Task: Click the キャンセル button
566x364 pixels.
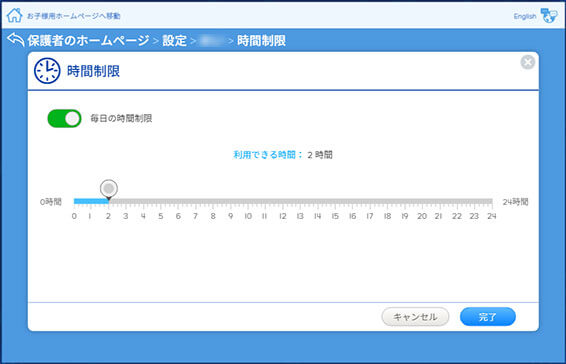Action: tap(415, 317)
